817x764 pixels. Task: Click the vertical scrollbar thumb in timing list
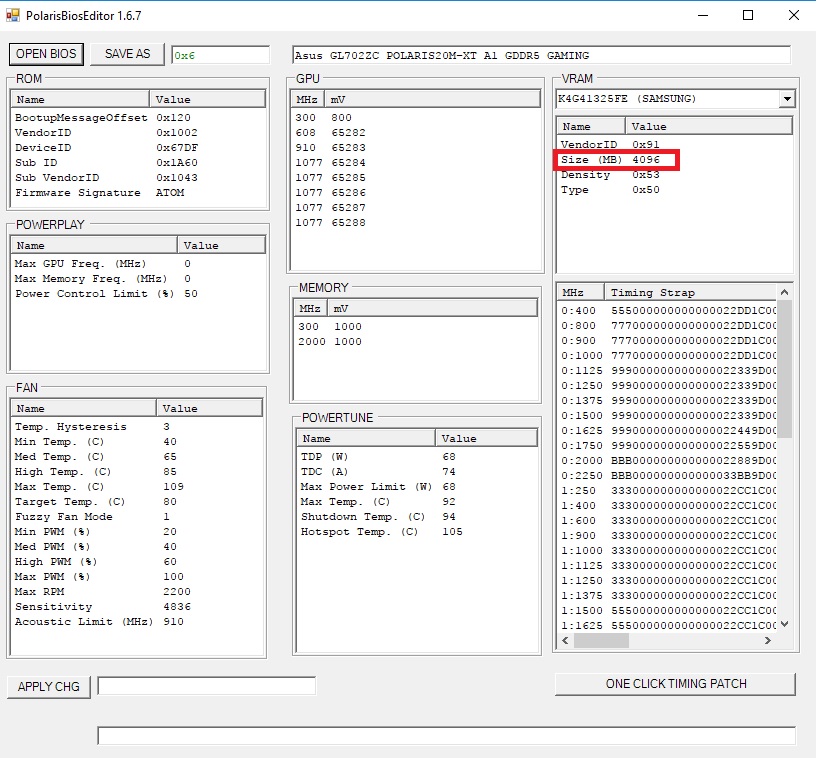tap(784, 369)
